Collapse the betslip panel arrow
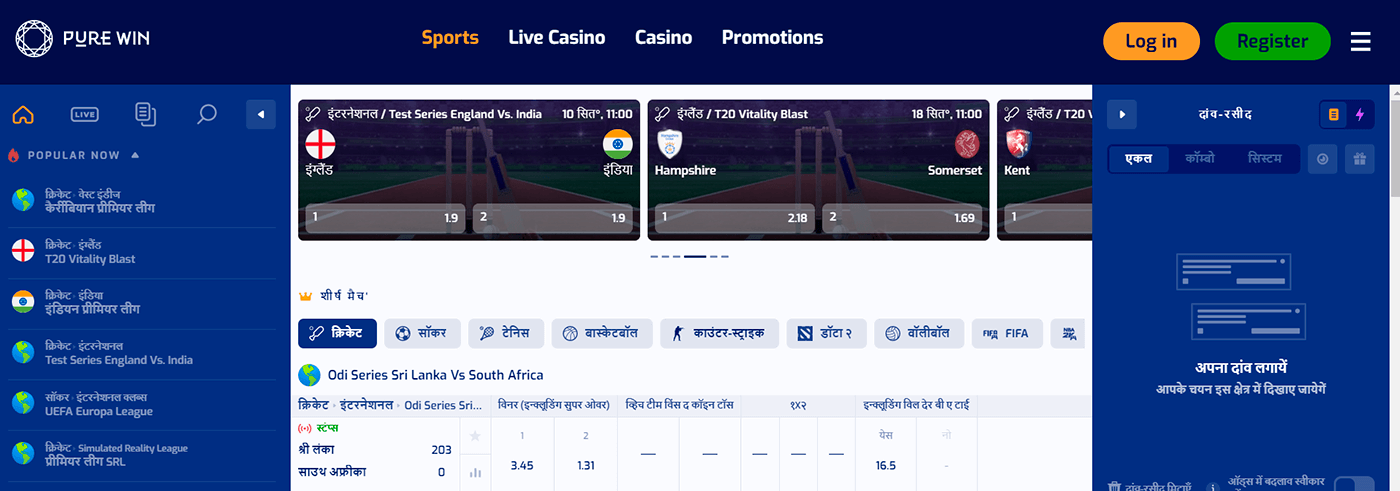This screenshot has width=1400, height=491. 1121,115
